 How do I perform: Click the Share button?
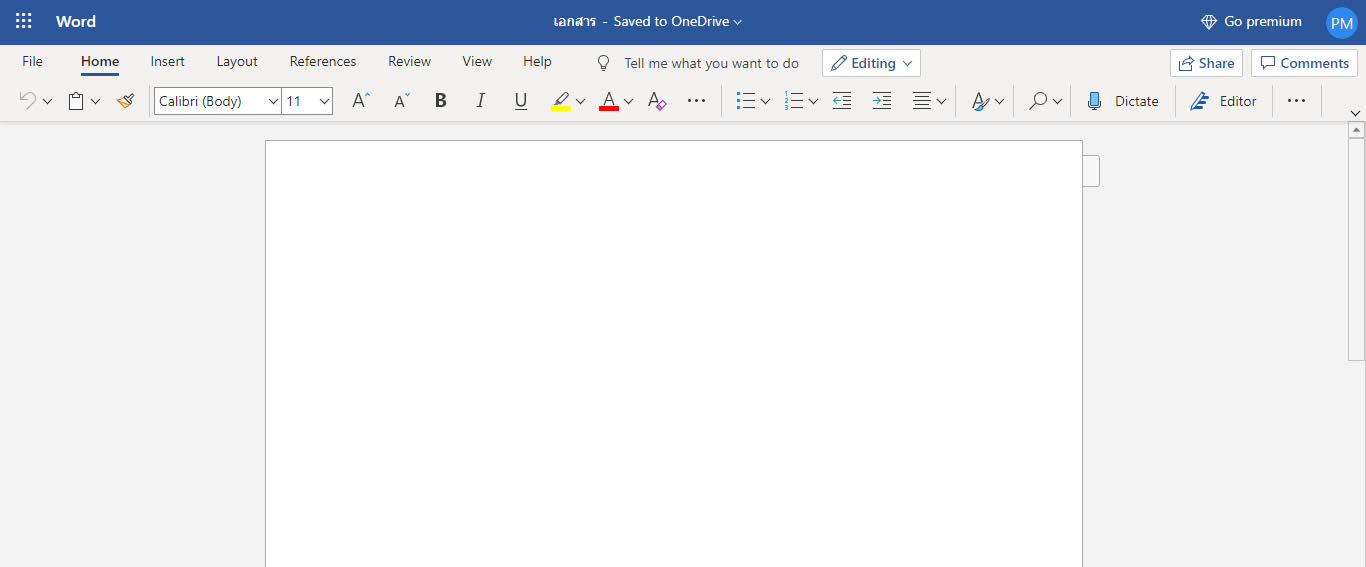(1206, 63)
